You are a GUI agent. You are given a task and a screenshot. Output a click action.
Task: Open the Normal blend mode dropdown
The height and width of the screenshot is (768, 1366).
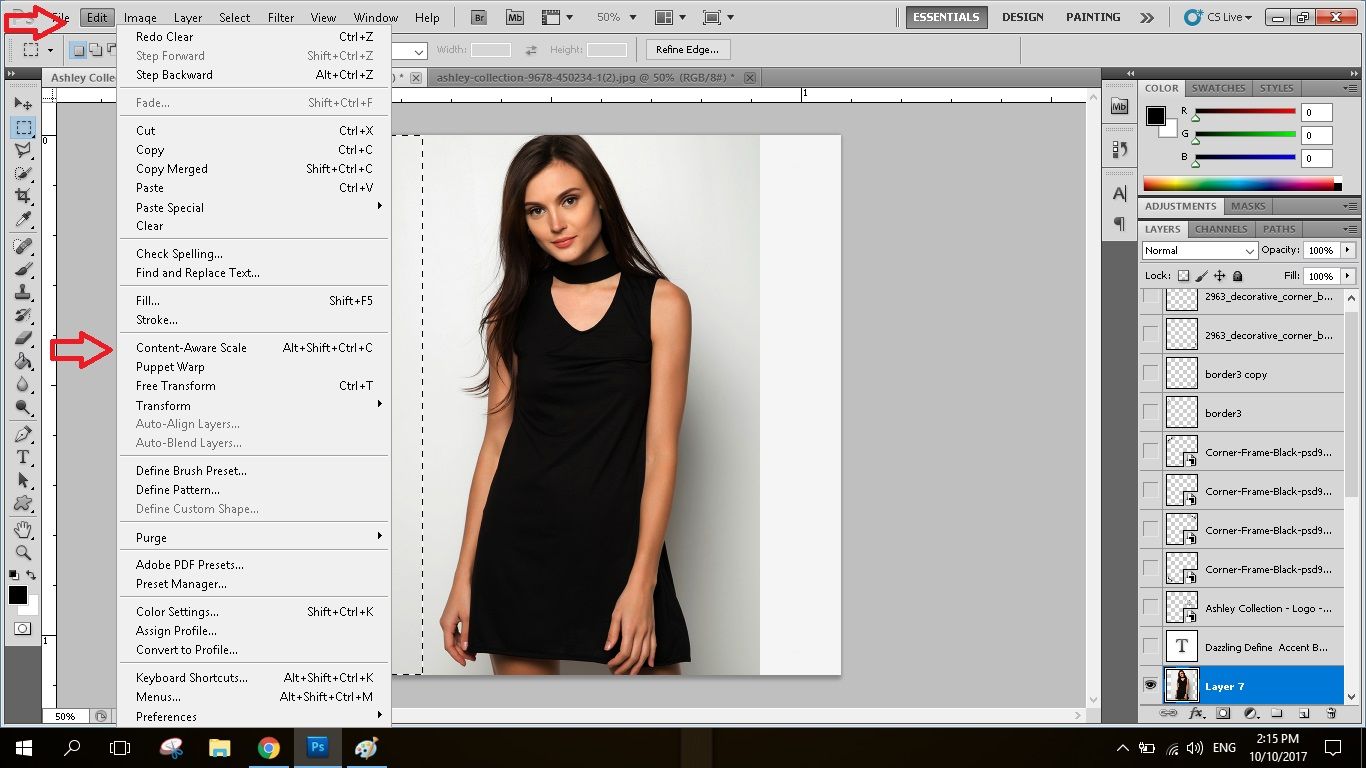coord(1199,250)
